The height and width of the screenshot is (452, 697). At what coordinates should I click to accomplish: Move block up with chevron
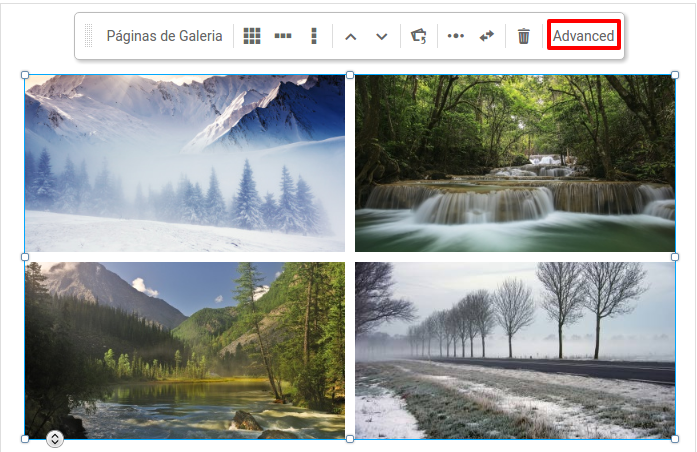[351, 37]
